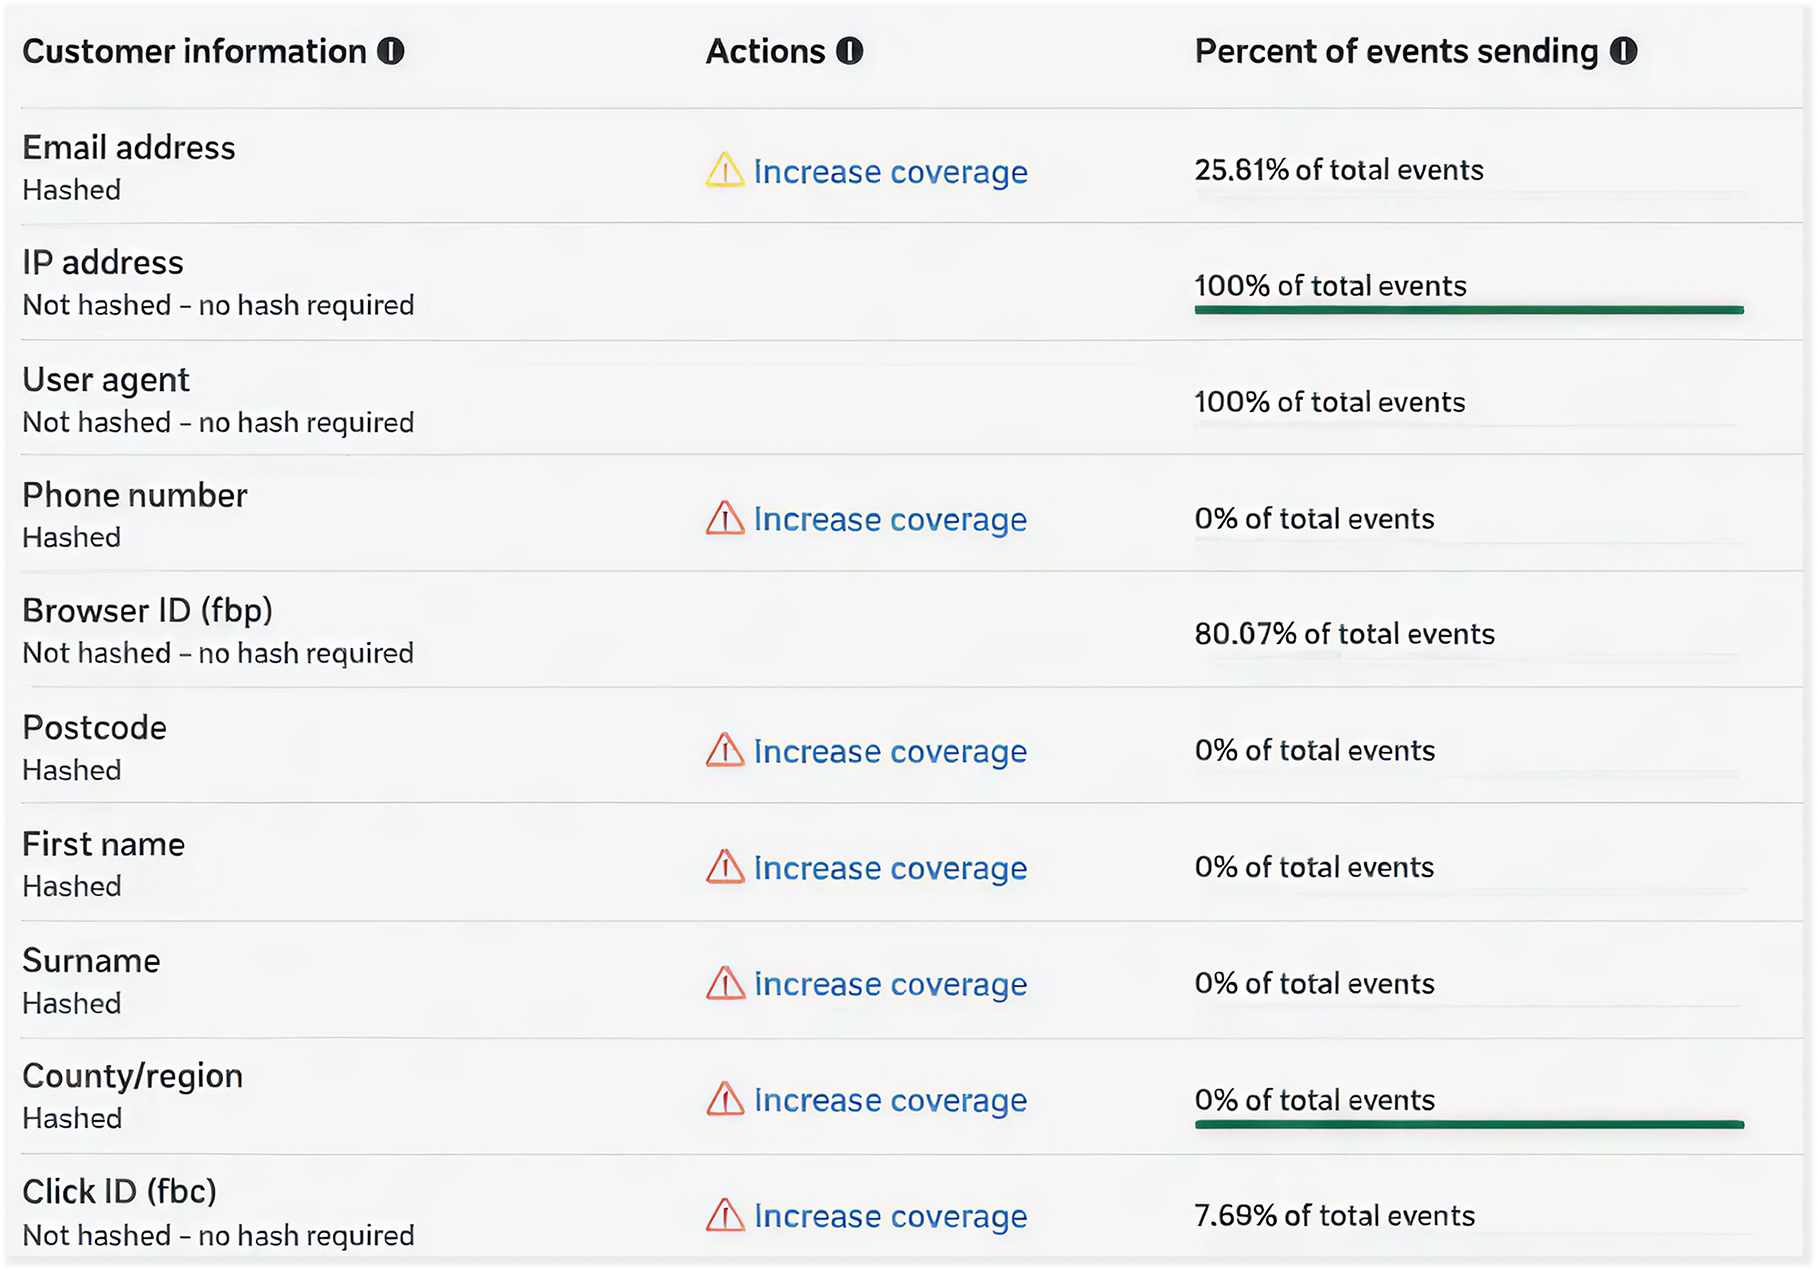The width and height of the screenshot is (1818, 1271).
Task: Click red warning icon in Postcode row
Action: [x=725, y=751]
